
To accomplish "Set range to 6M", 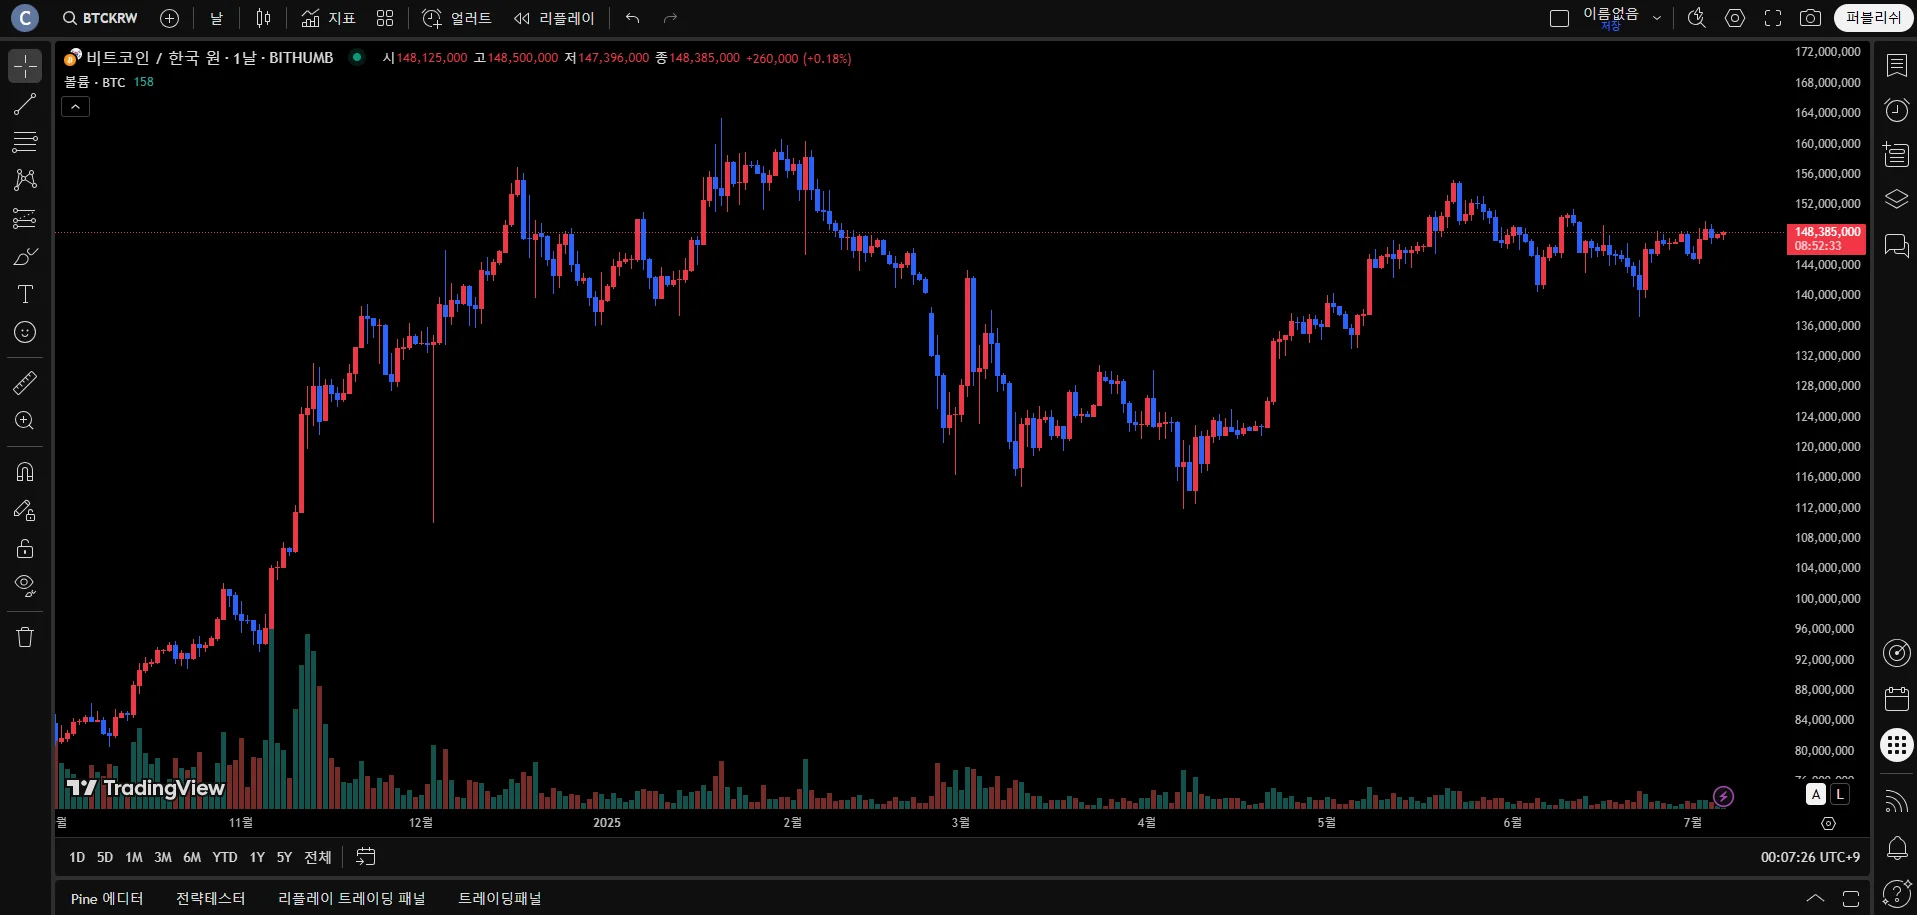I will (192, 857).
